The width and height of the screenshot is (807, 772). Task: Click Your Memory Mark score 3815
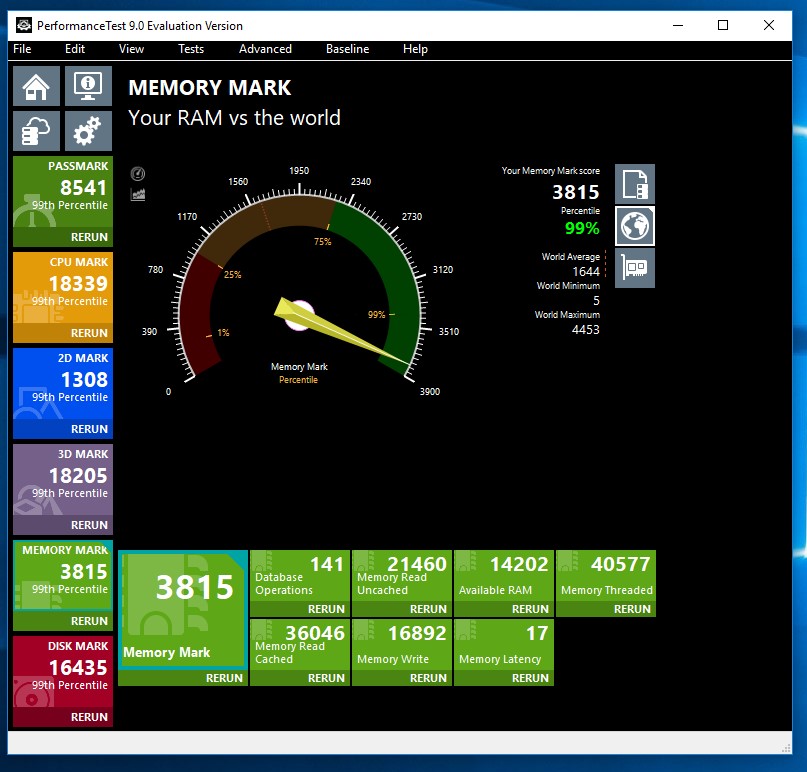(576, 192)
